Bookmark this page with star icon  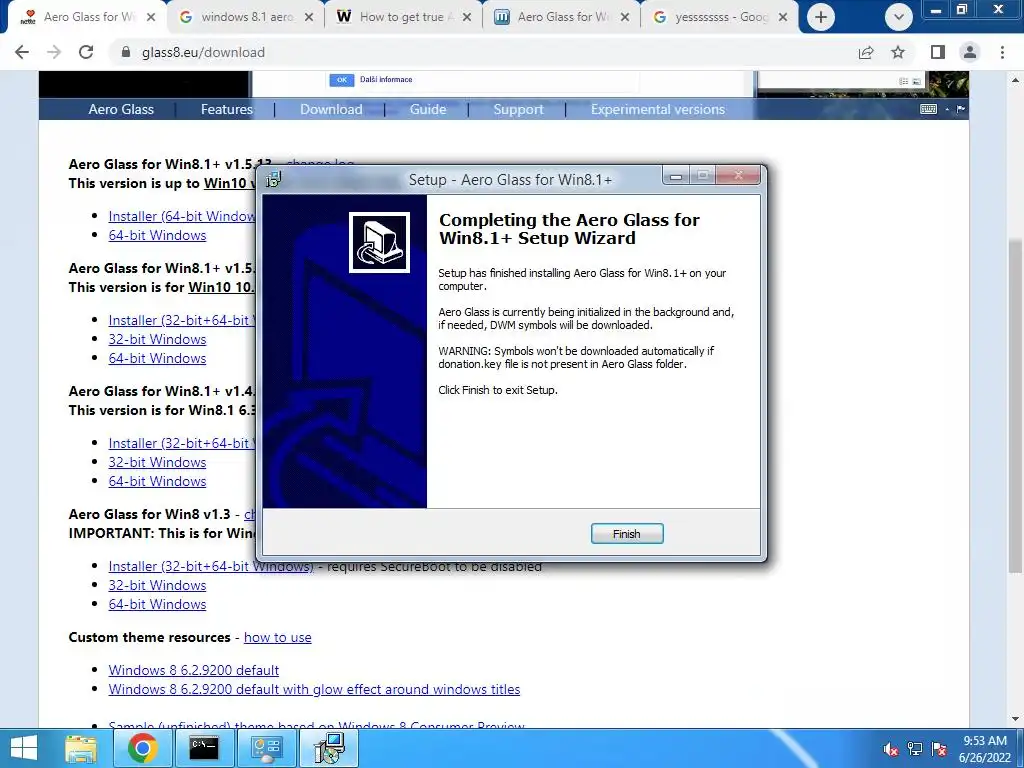pyautogui.click(x=898, y=52)
